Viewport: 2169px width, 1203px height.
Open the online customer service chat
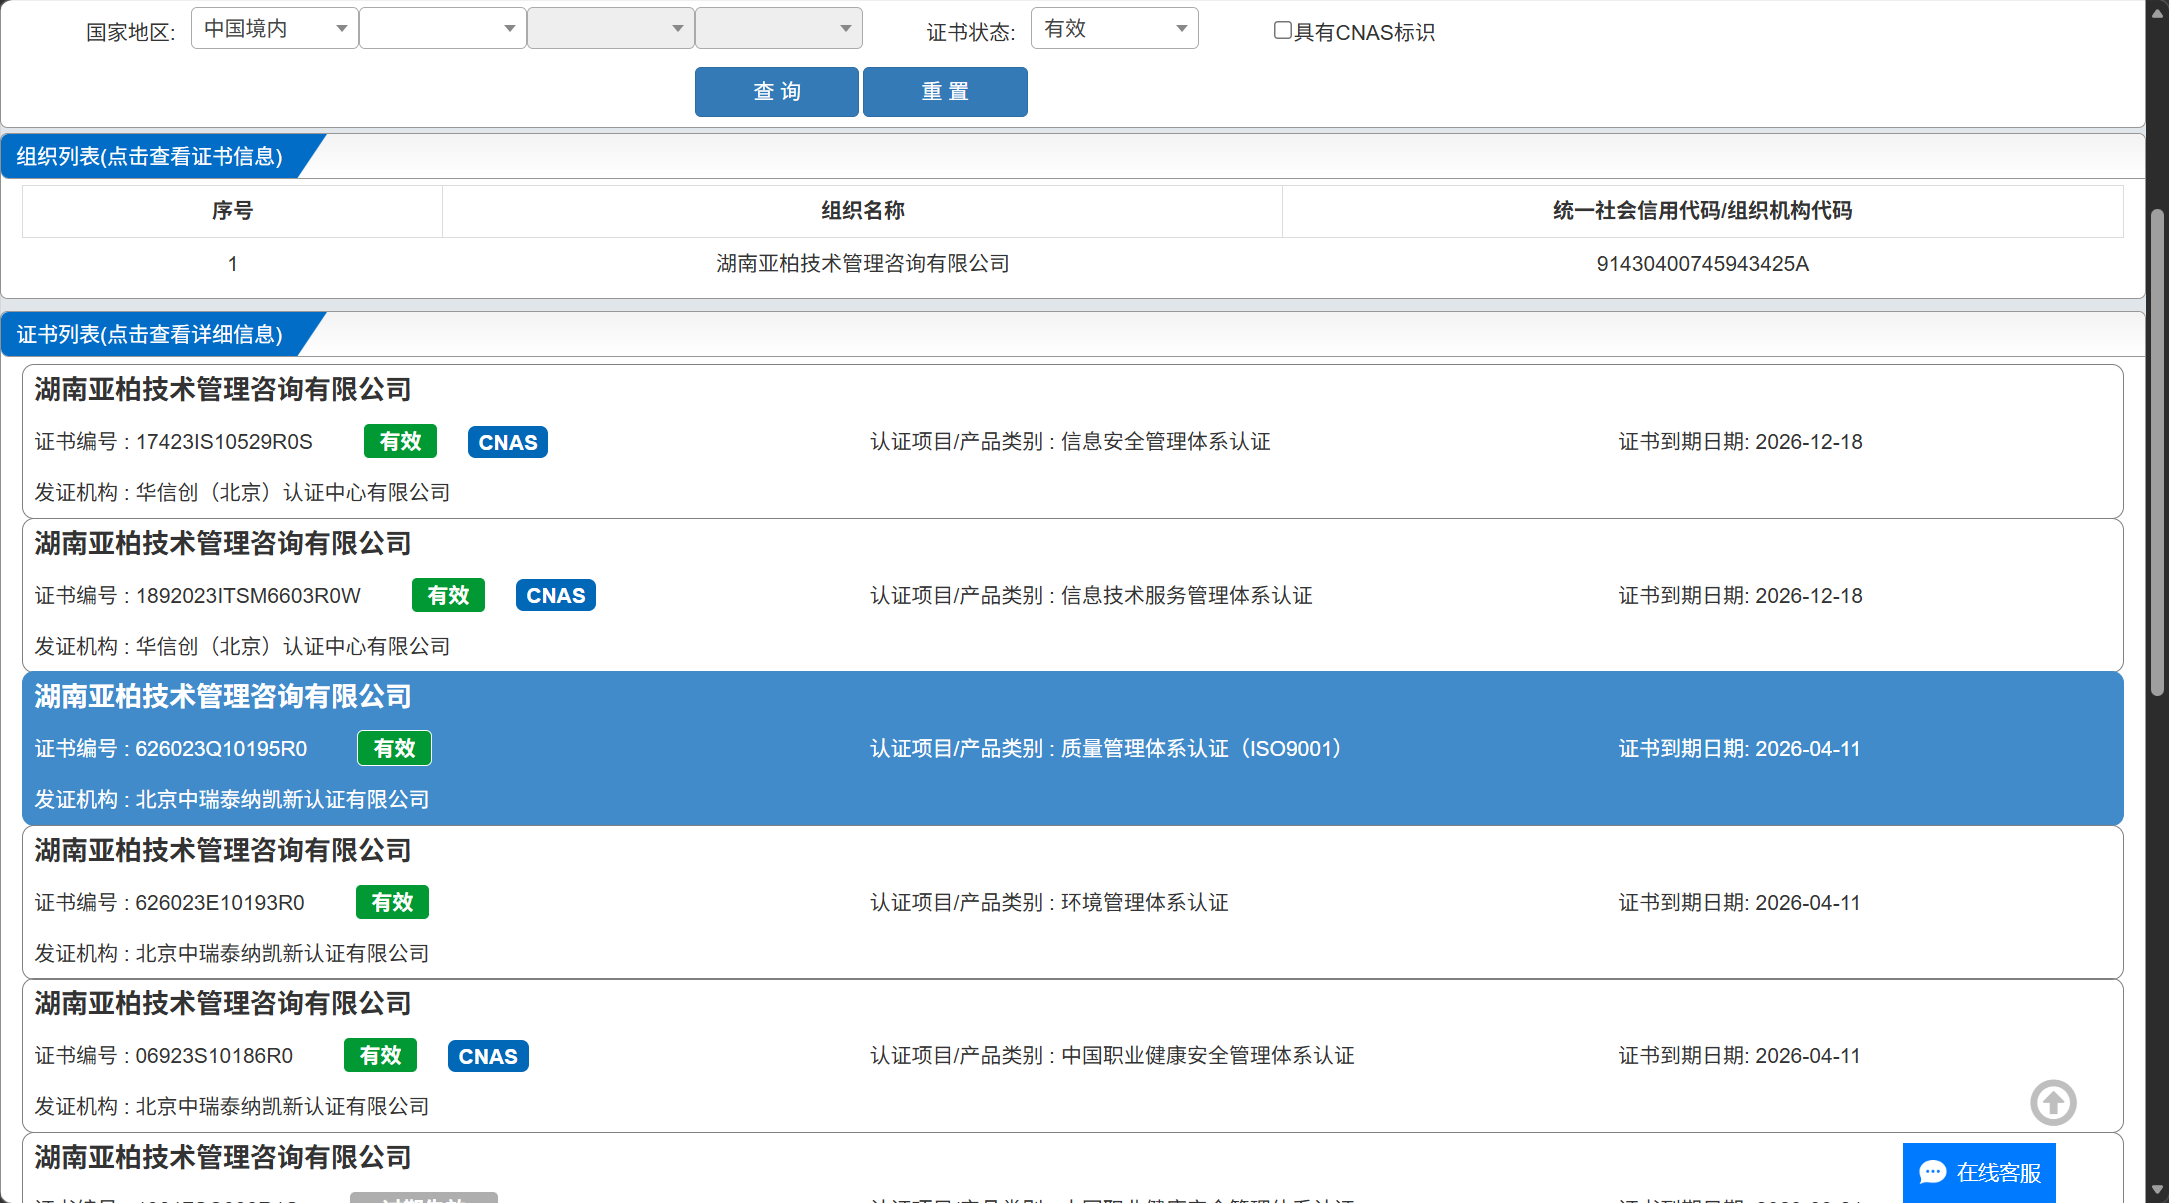pos(1979,1172)
